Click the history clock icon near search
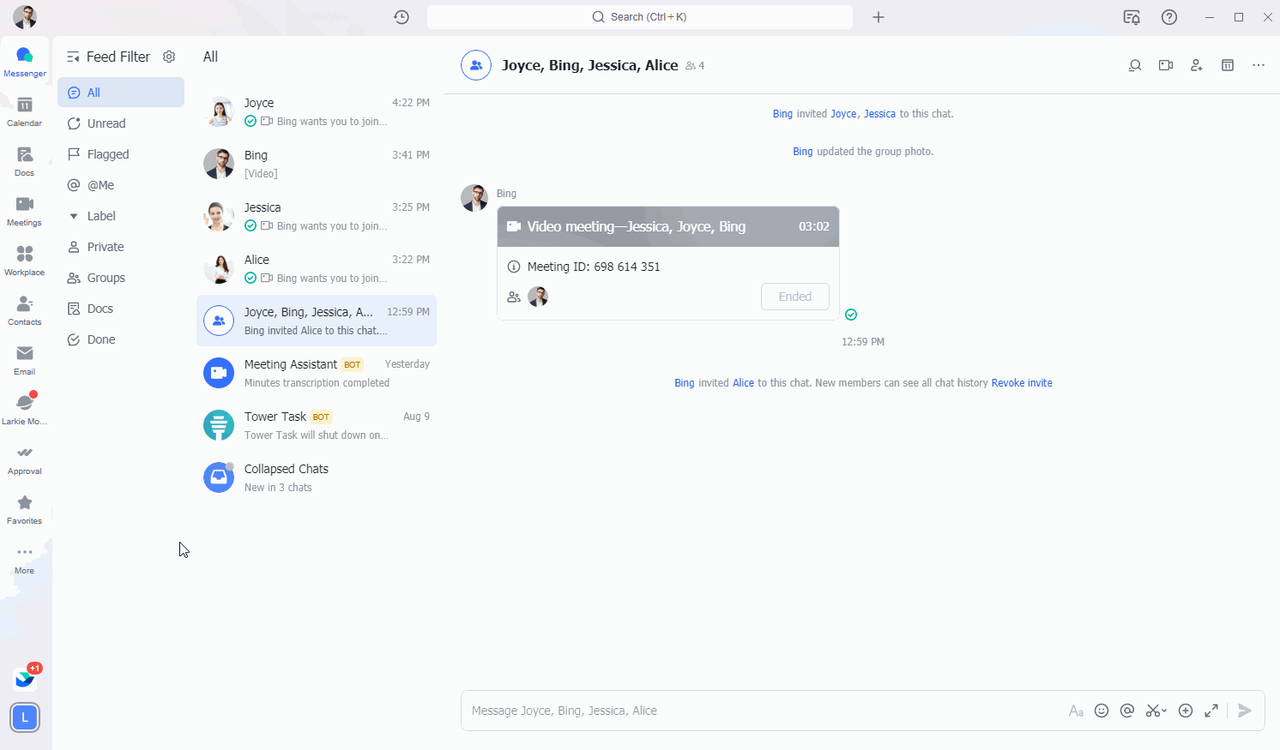 401,17
